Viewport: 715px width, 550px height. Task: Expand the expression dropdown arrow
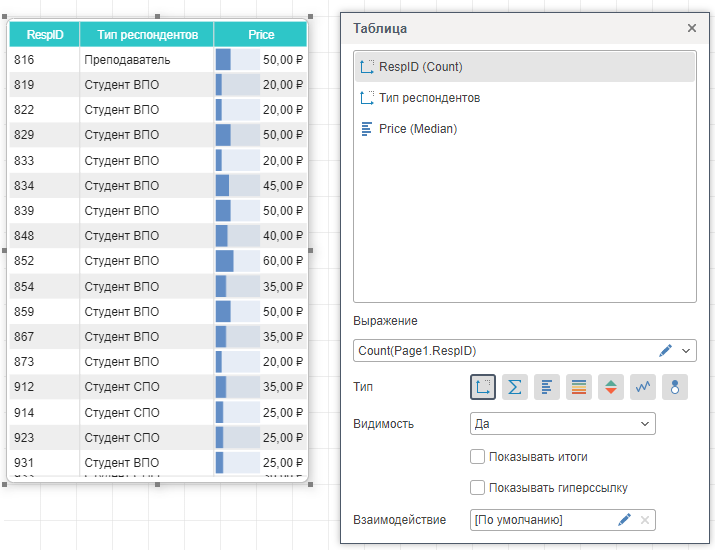[686, 351]
